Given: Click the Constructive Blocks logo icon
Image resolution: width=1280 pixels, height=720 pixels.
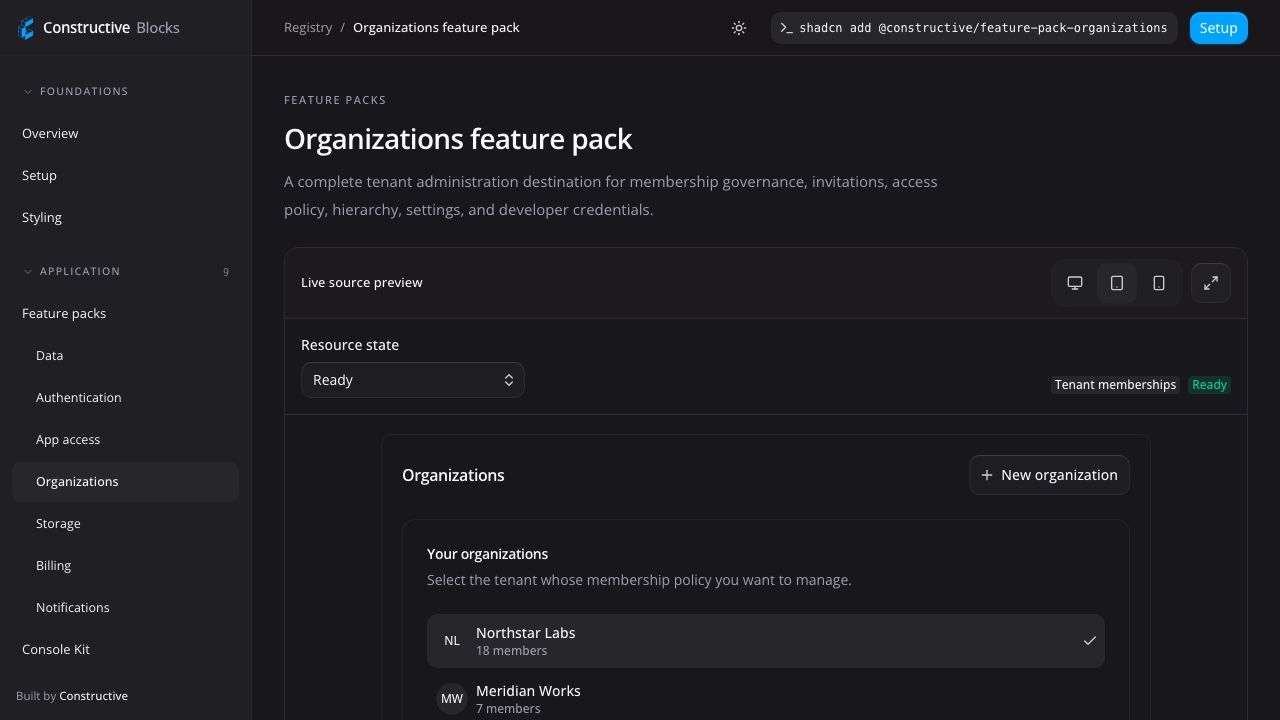Looking at the screenshot, I should coord(26,28).
